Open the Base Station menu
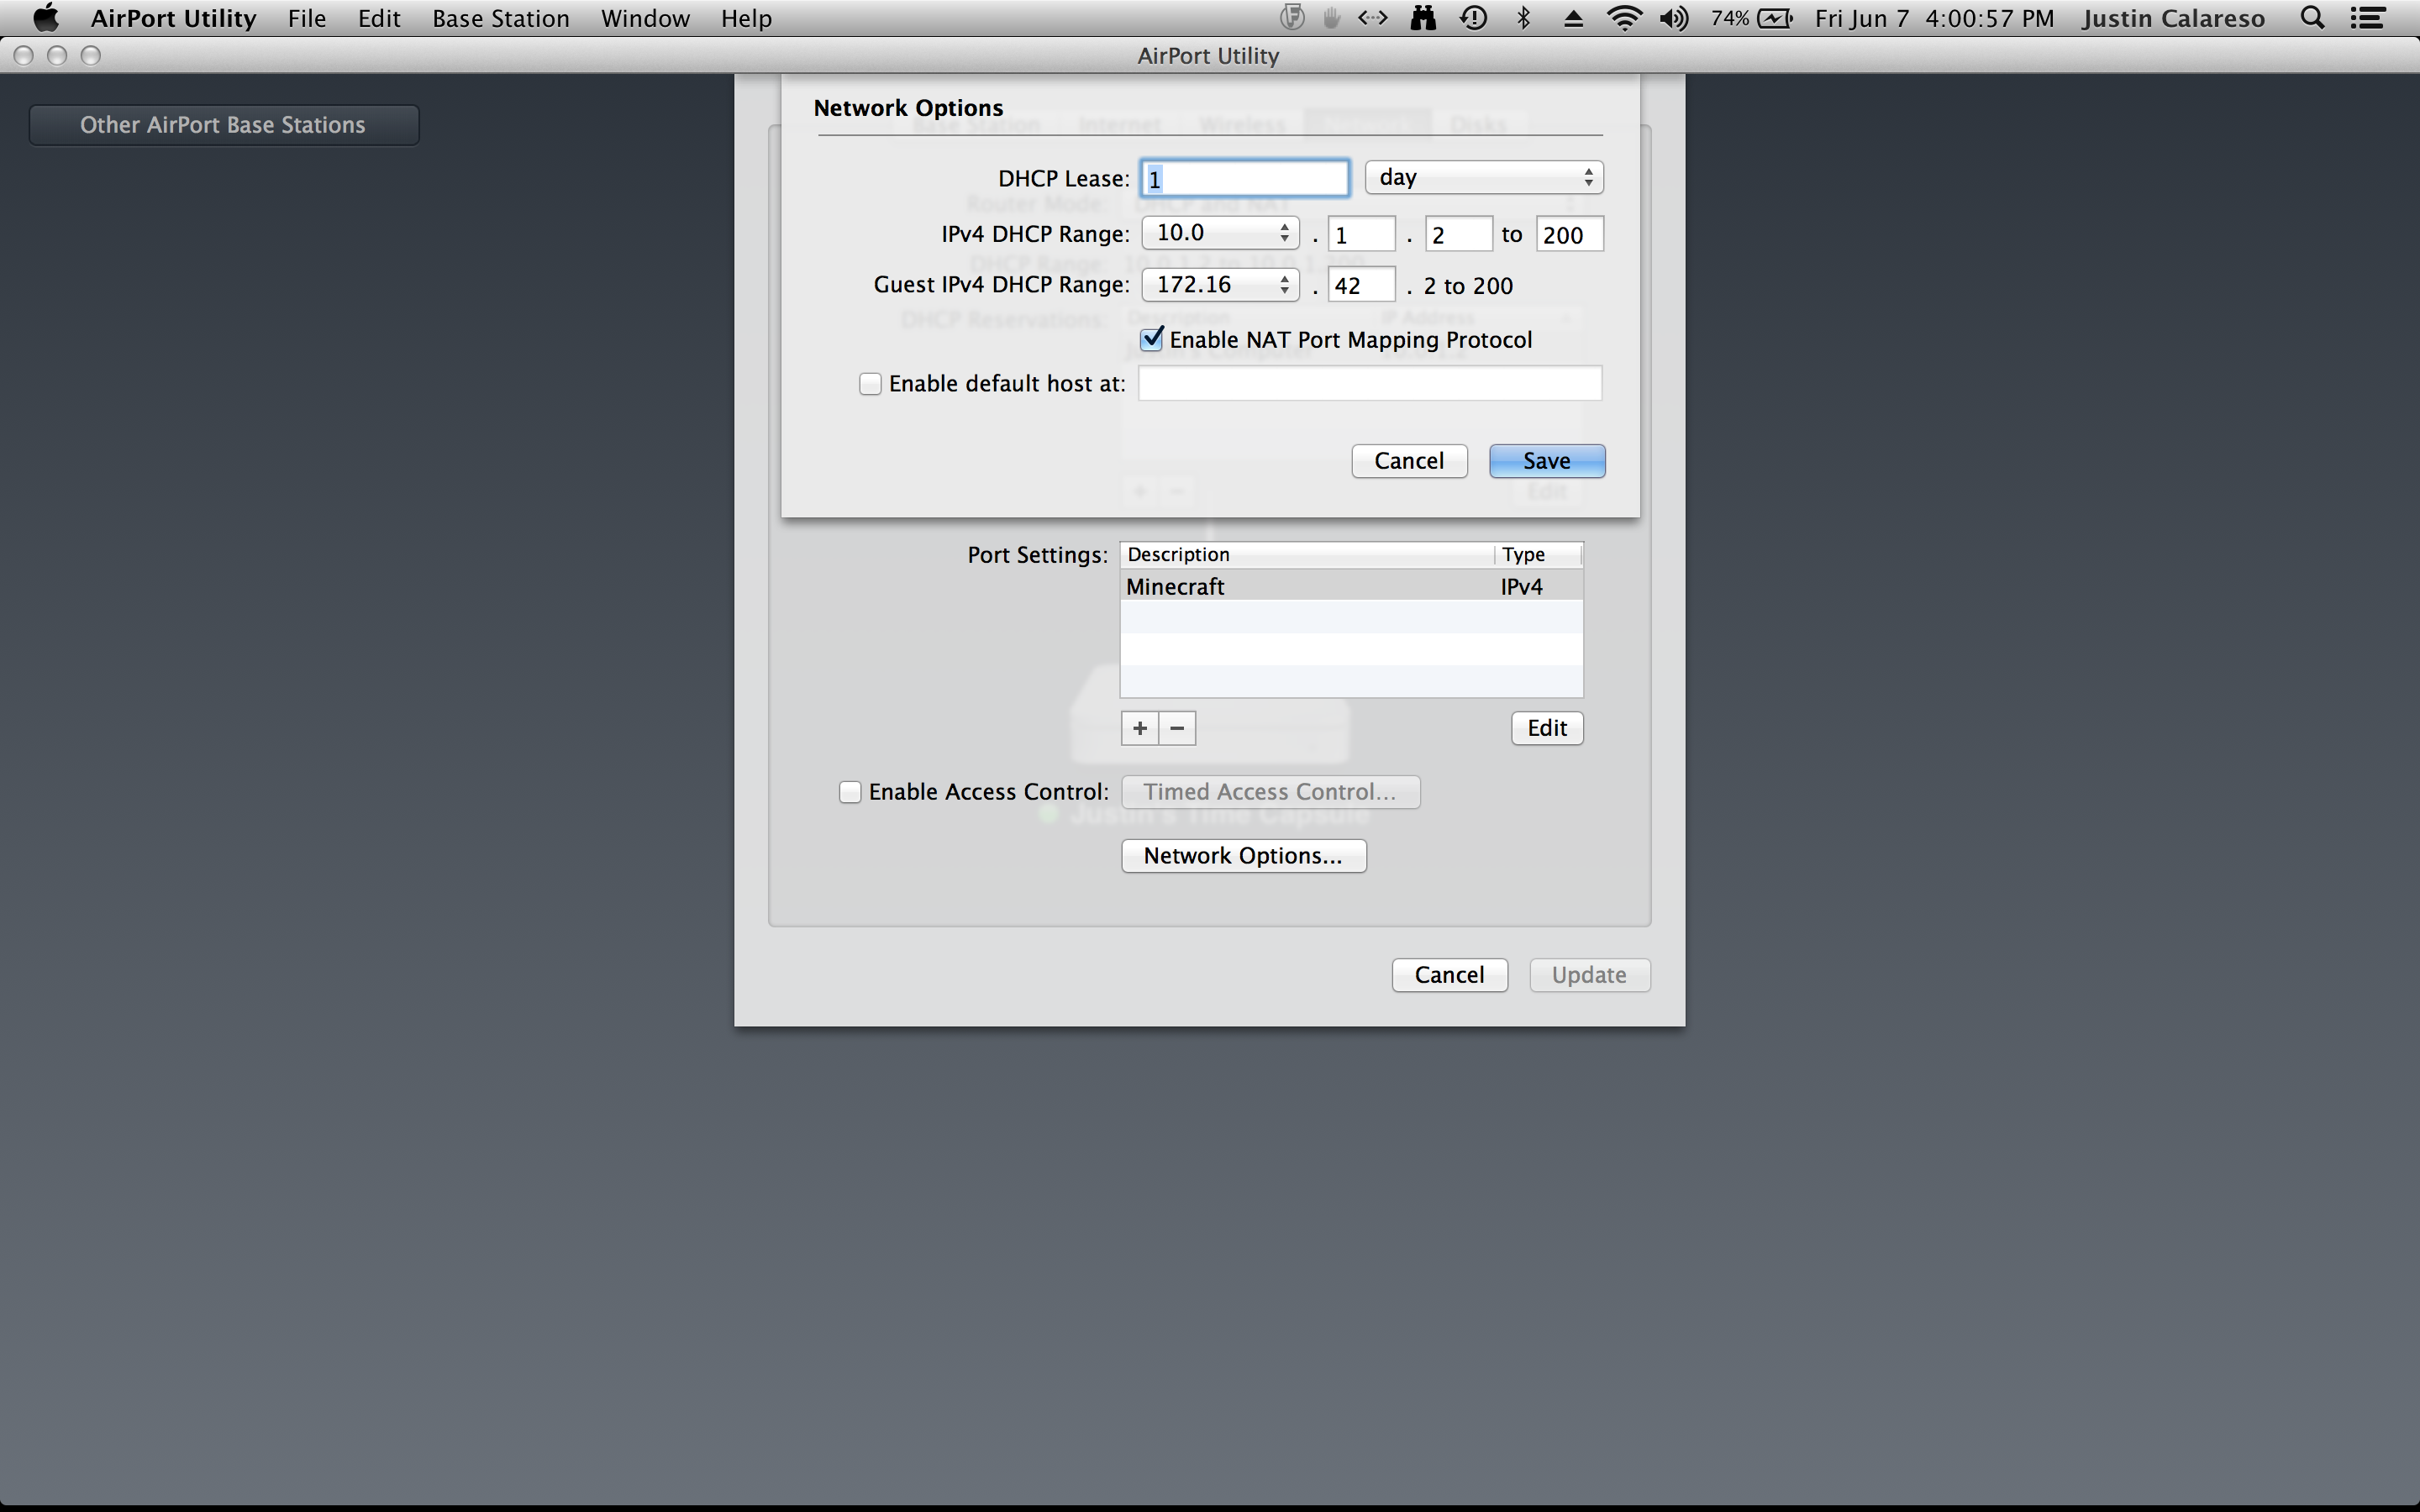2420x1512 pixels. click(500, 18)
